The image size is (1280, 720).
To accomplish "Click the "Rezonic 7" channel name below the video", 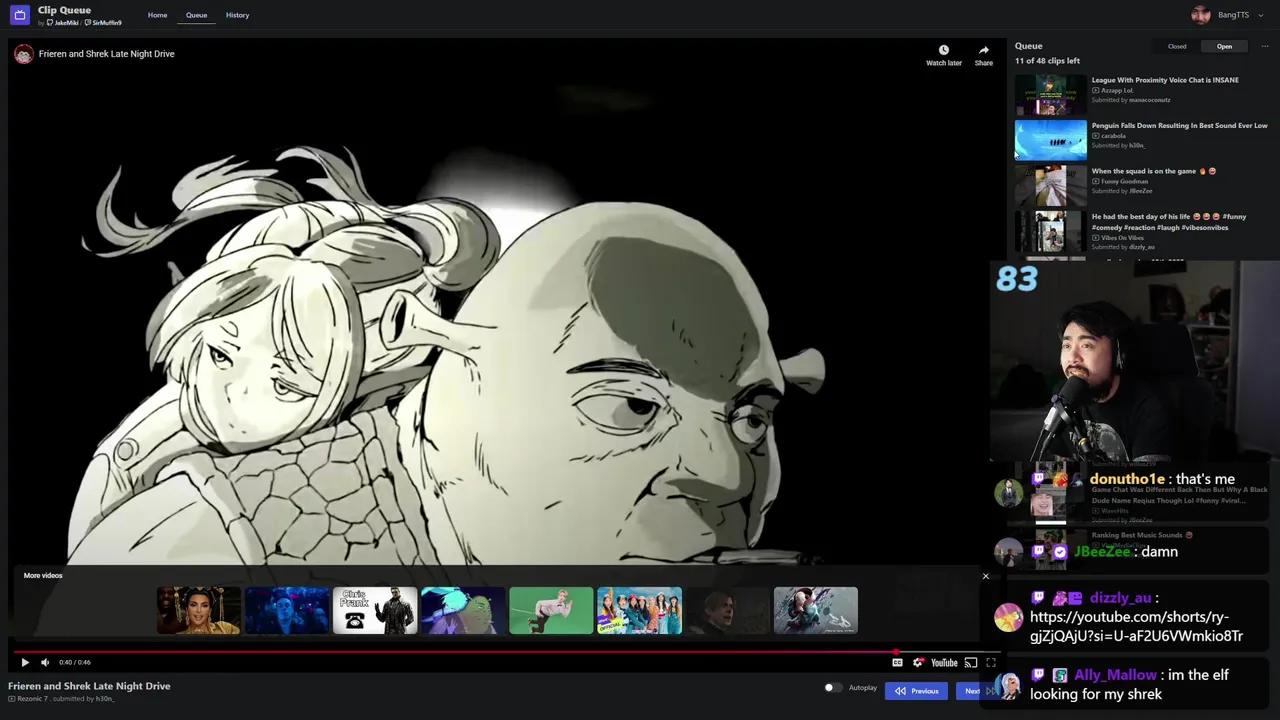I will [x=32, y=699].
